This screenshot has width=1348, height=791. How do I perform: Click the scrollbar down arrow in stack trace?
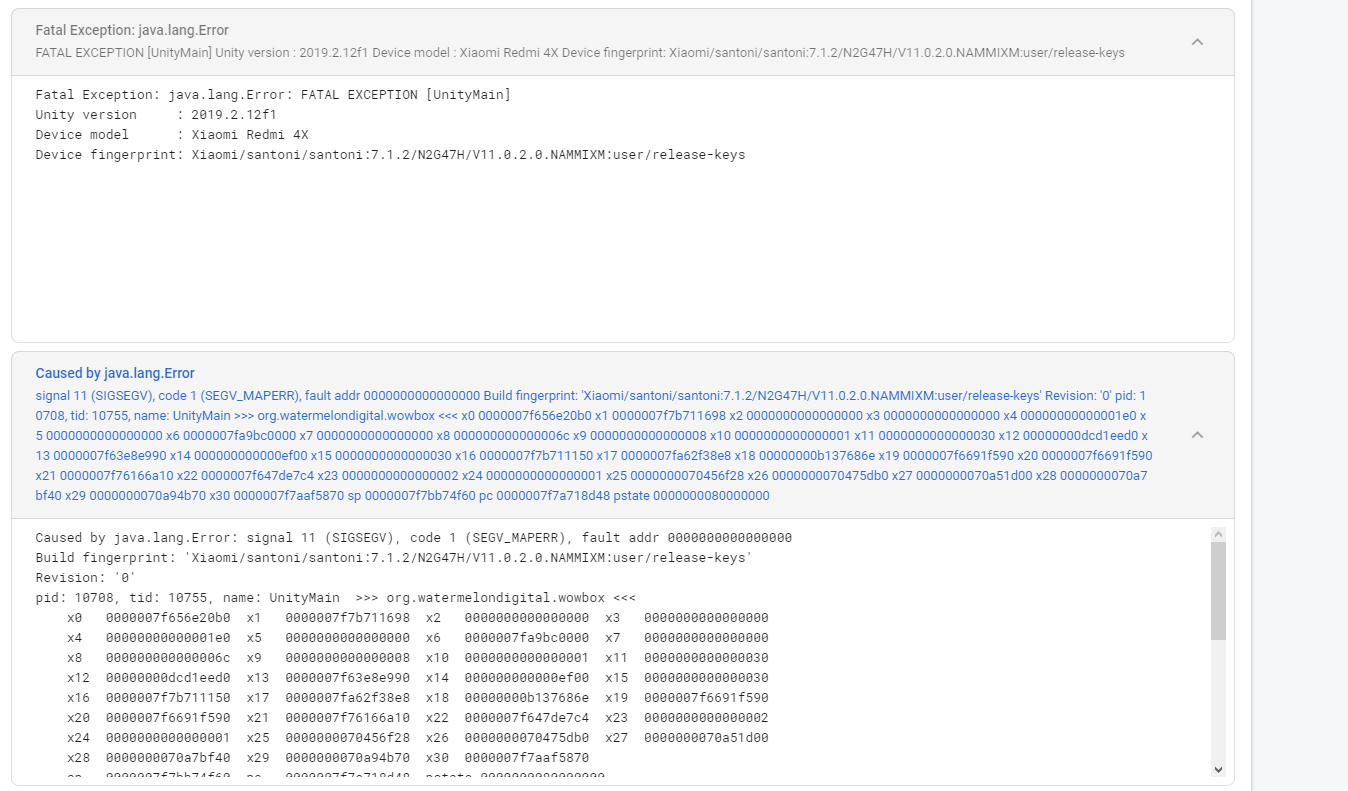click(x=1218, y=769)
